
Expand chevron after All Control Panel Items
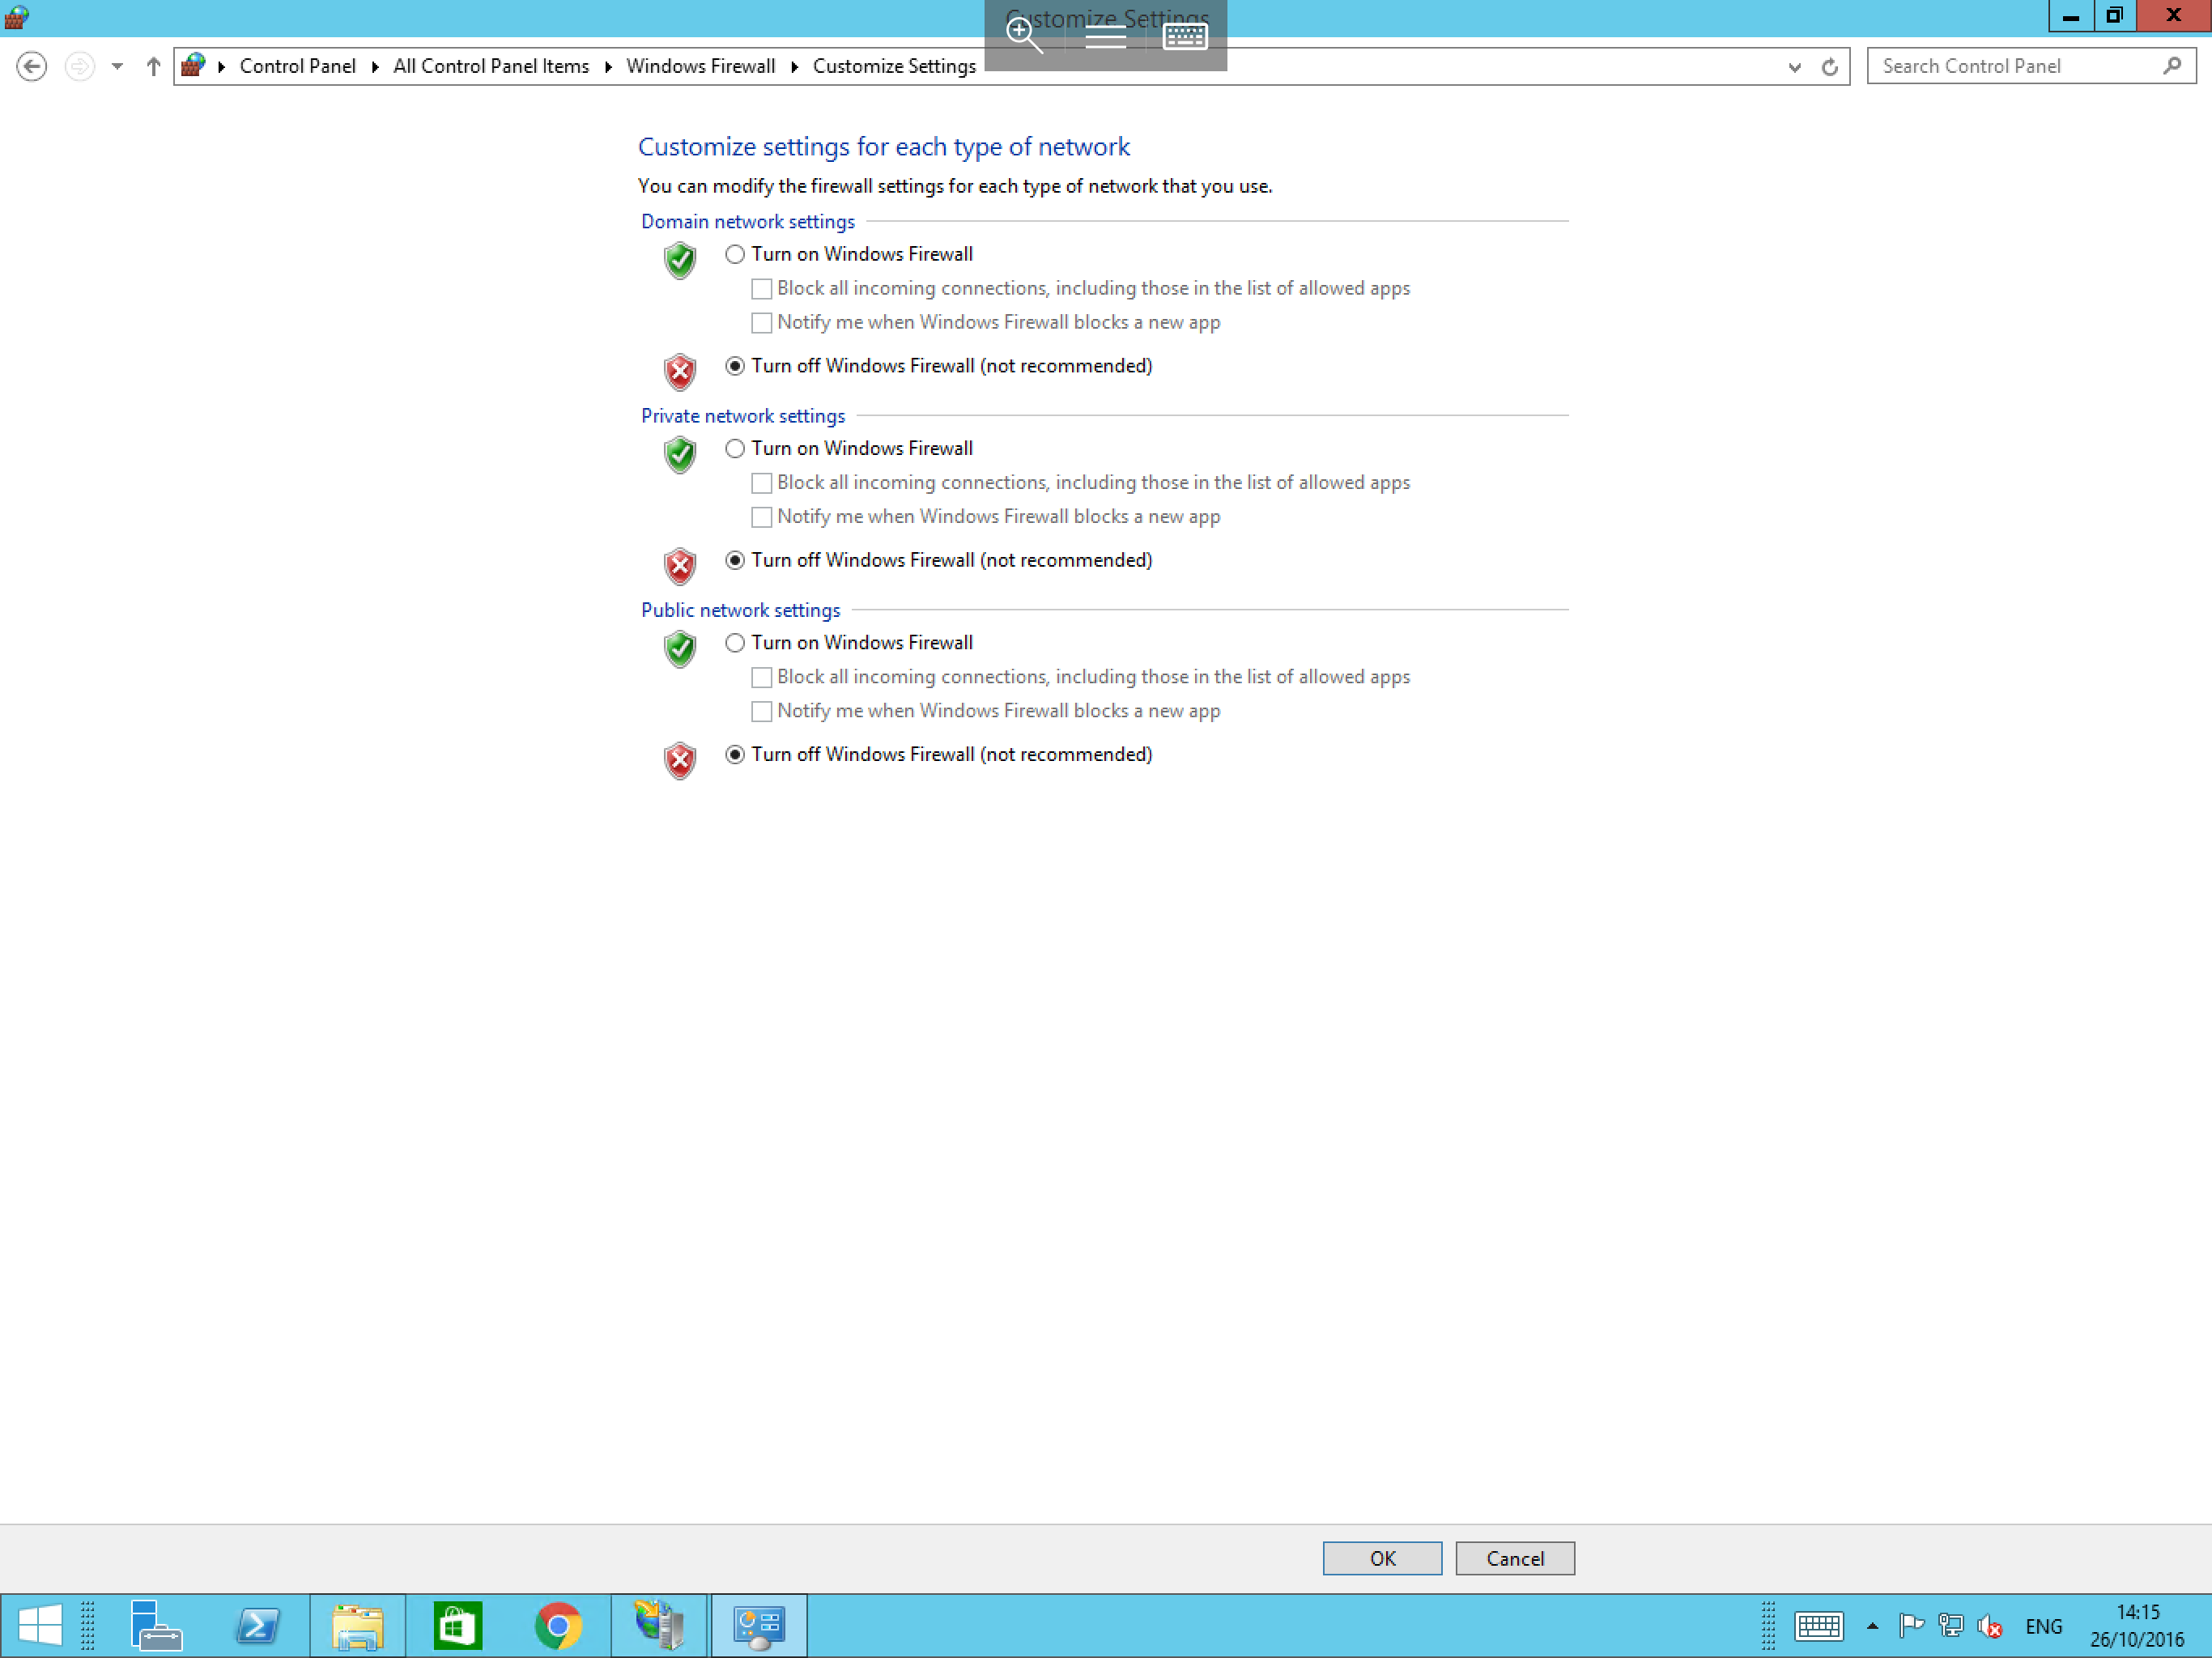pyautogui.click(x=608, y=66)
